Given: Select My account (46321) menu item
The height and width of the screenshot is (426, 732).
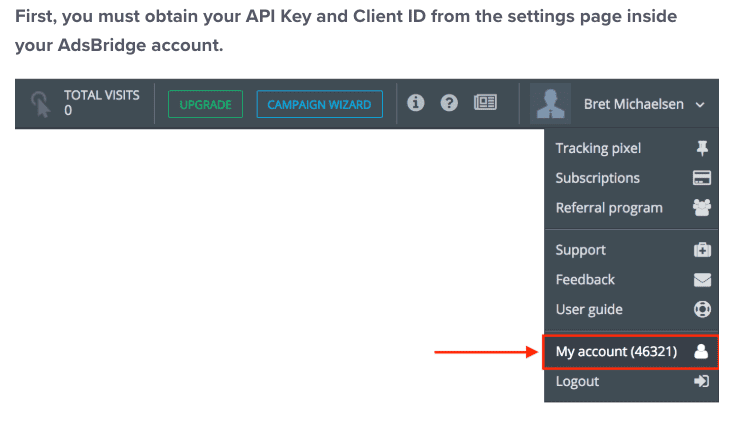Looking at the screenshot, I should point(630,352).
